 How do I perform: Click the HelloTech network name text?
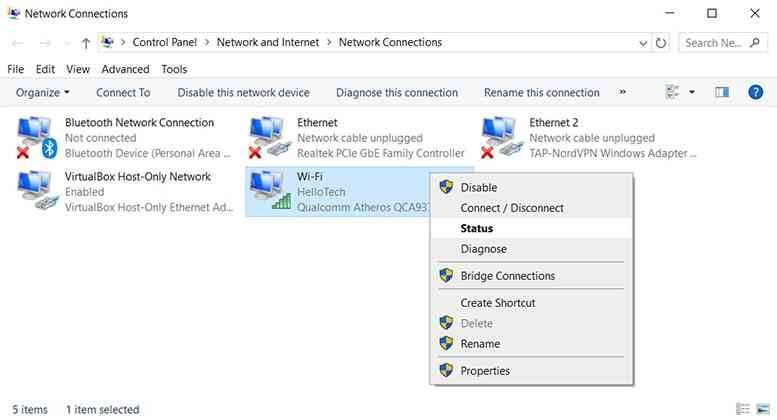pos(321,192)
